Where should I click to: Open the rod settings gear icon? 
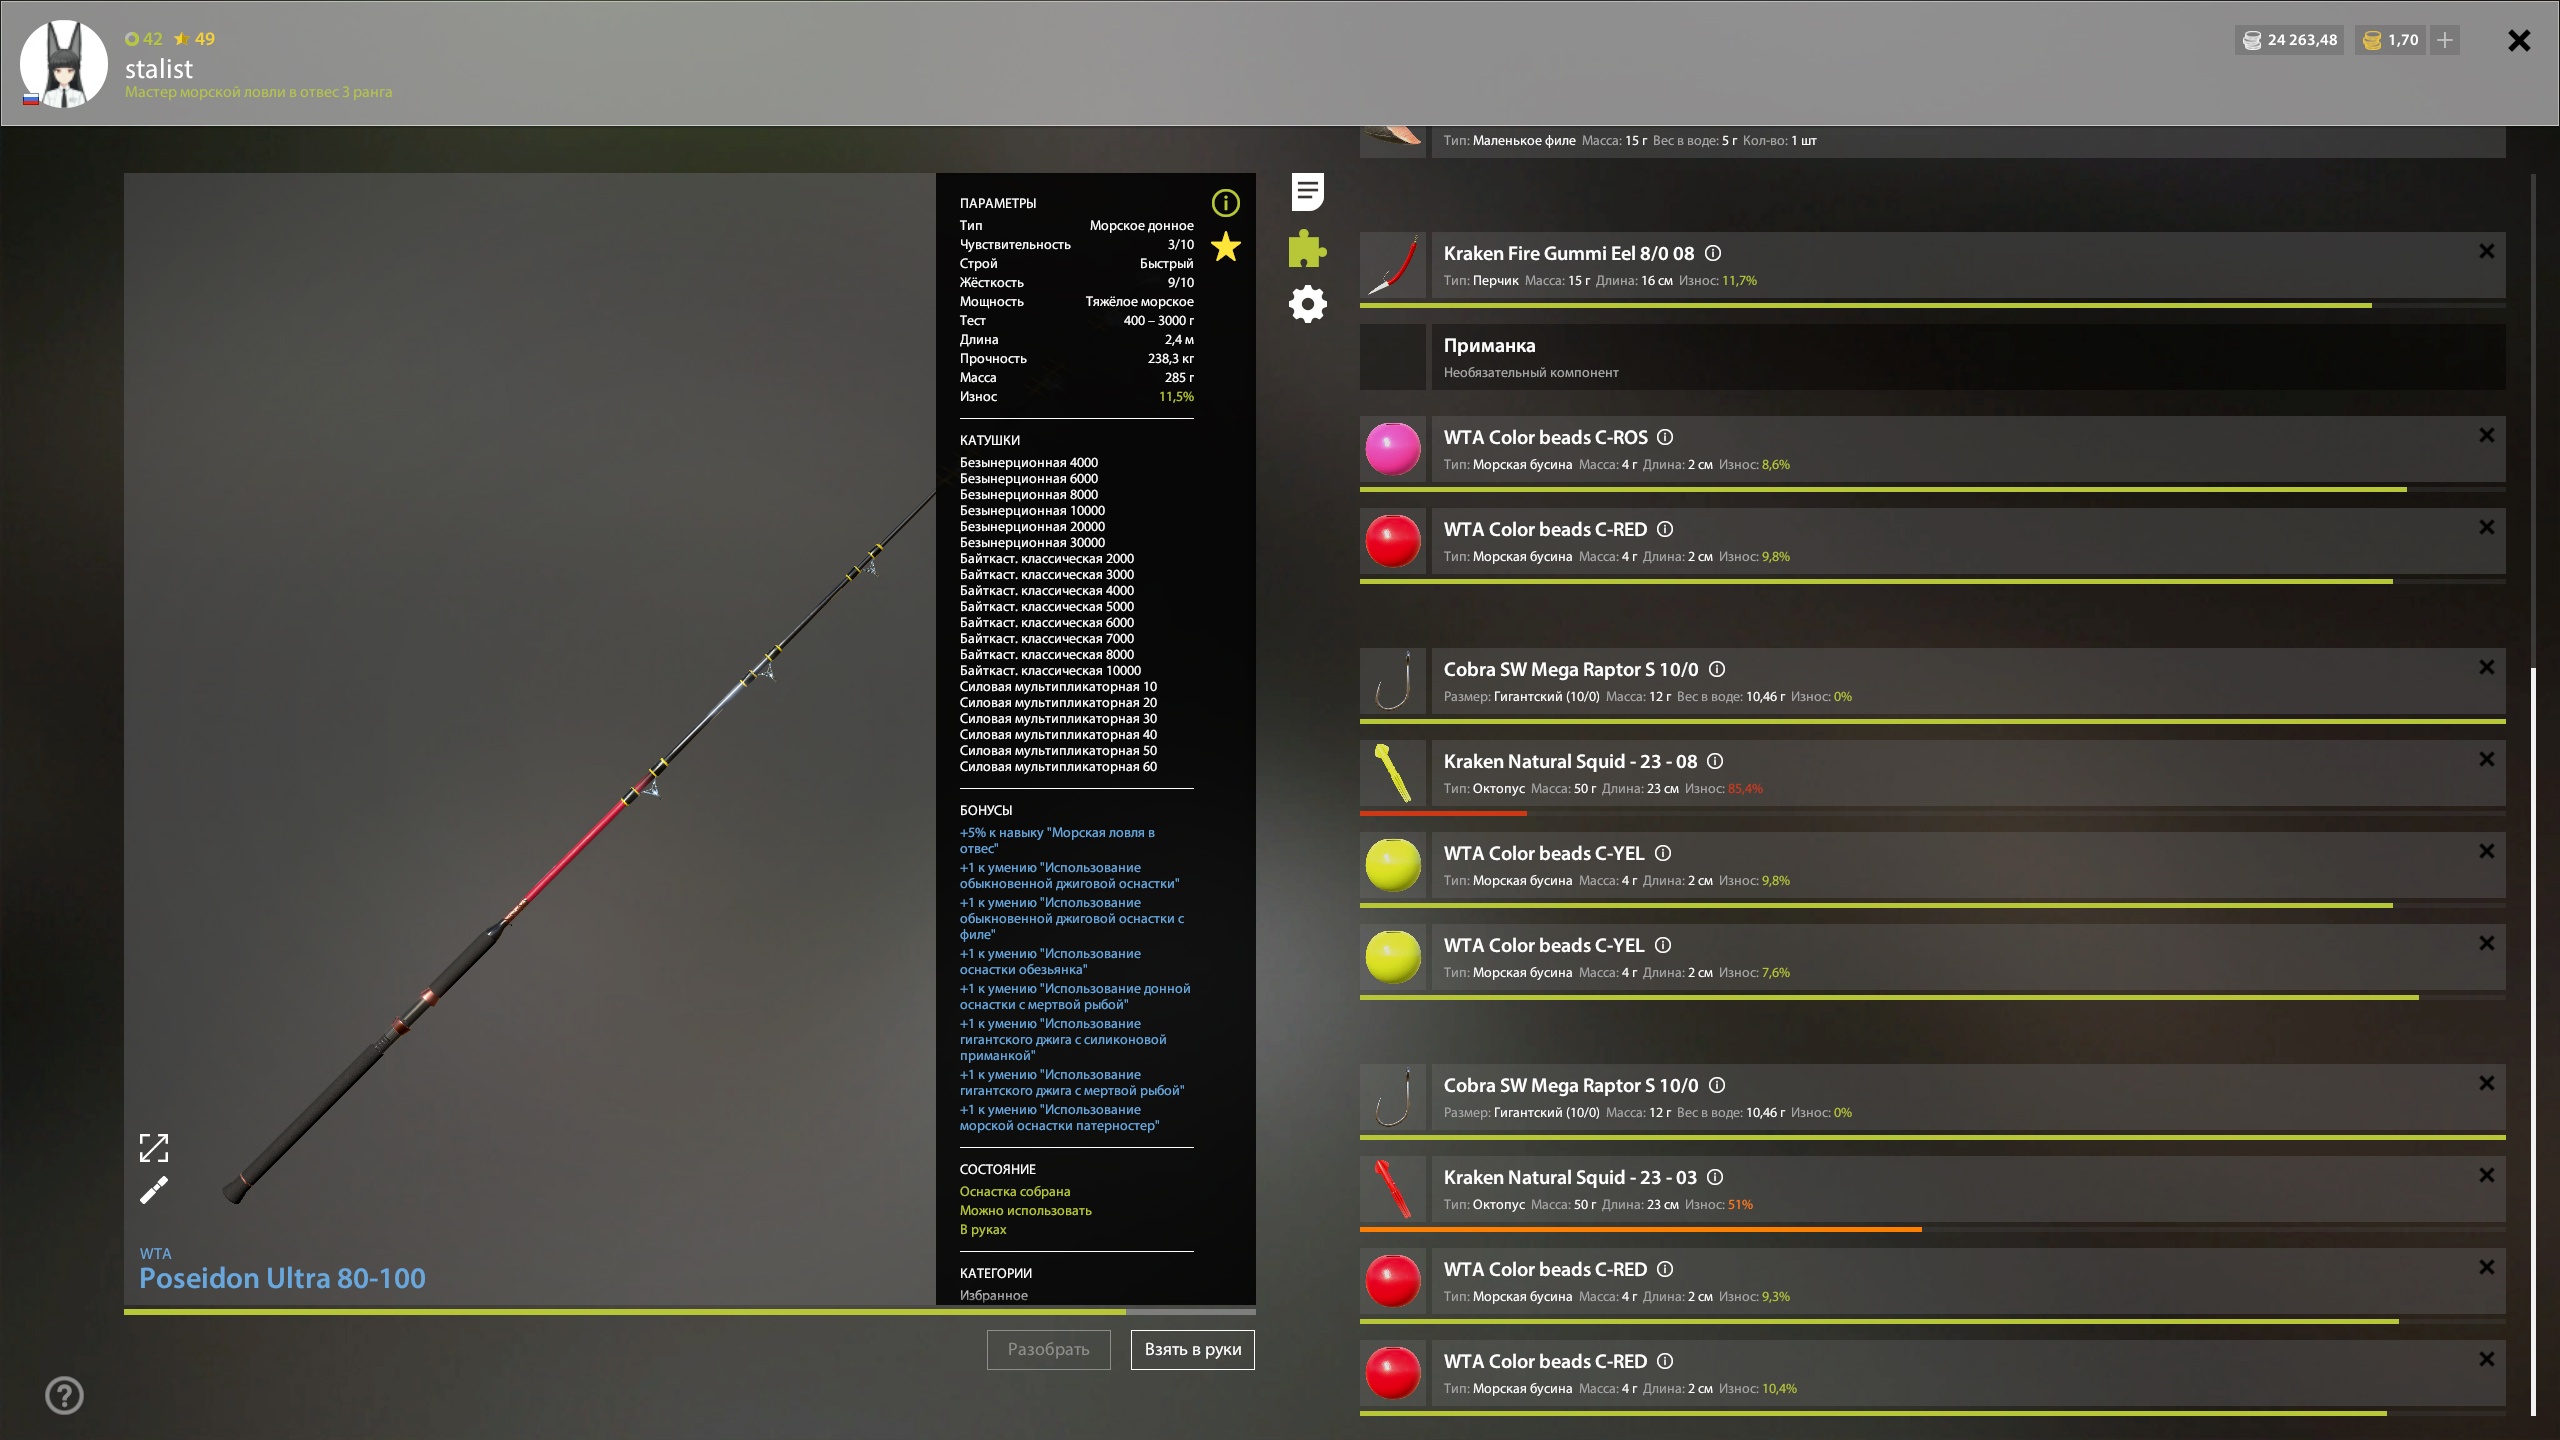[1307, 304]
